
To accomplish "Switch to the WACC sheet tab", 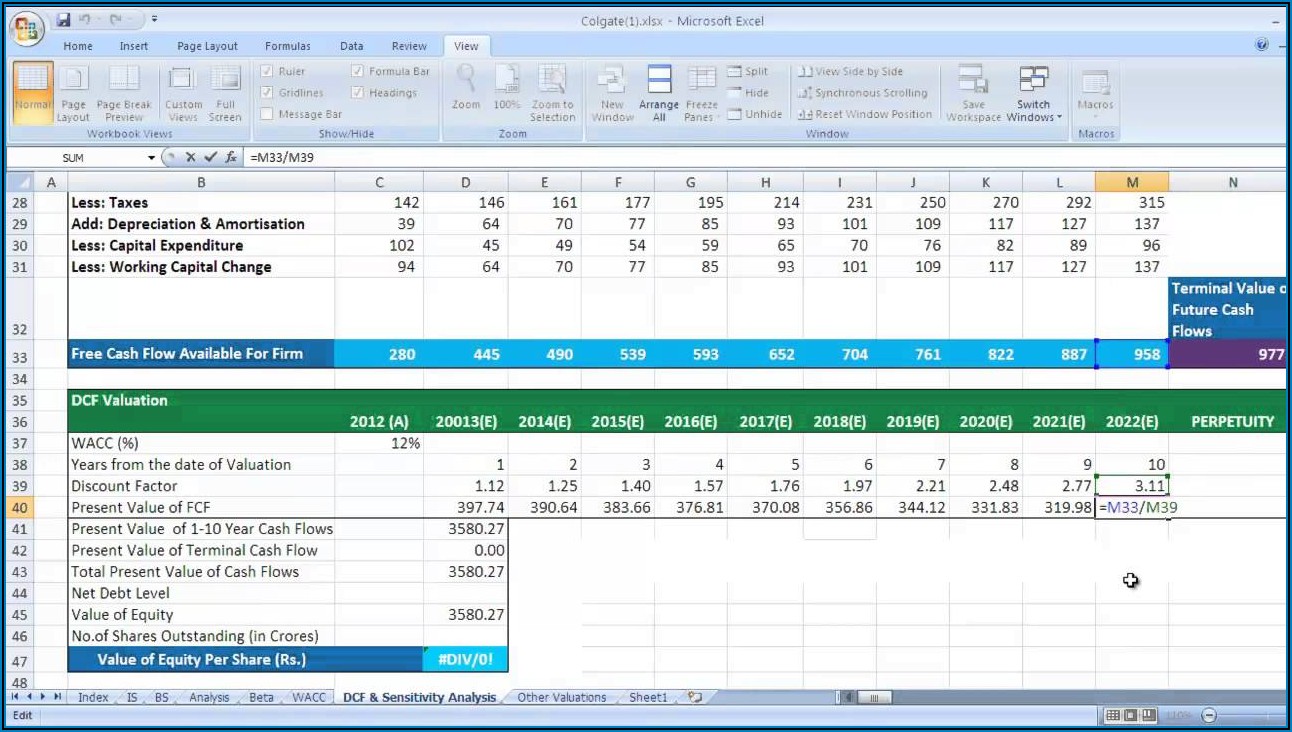I will [x=309, y=698].
